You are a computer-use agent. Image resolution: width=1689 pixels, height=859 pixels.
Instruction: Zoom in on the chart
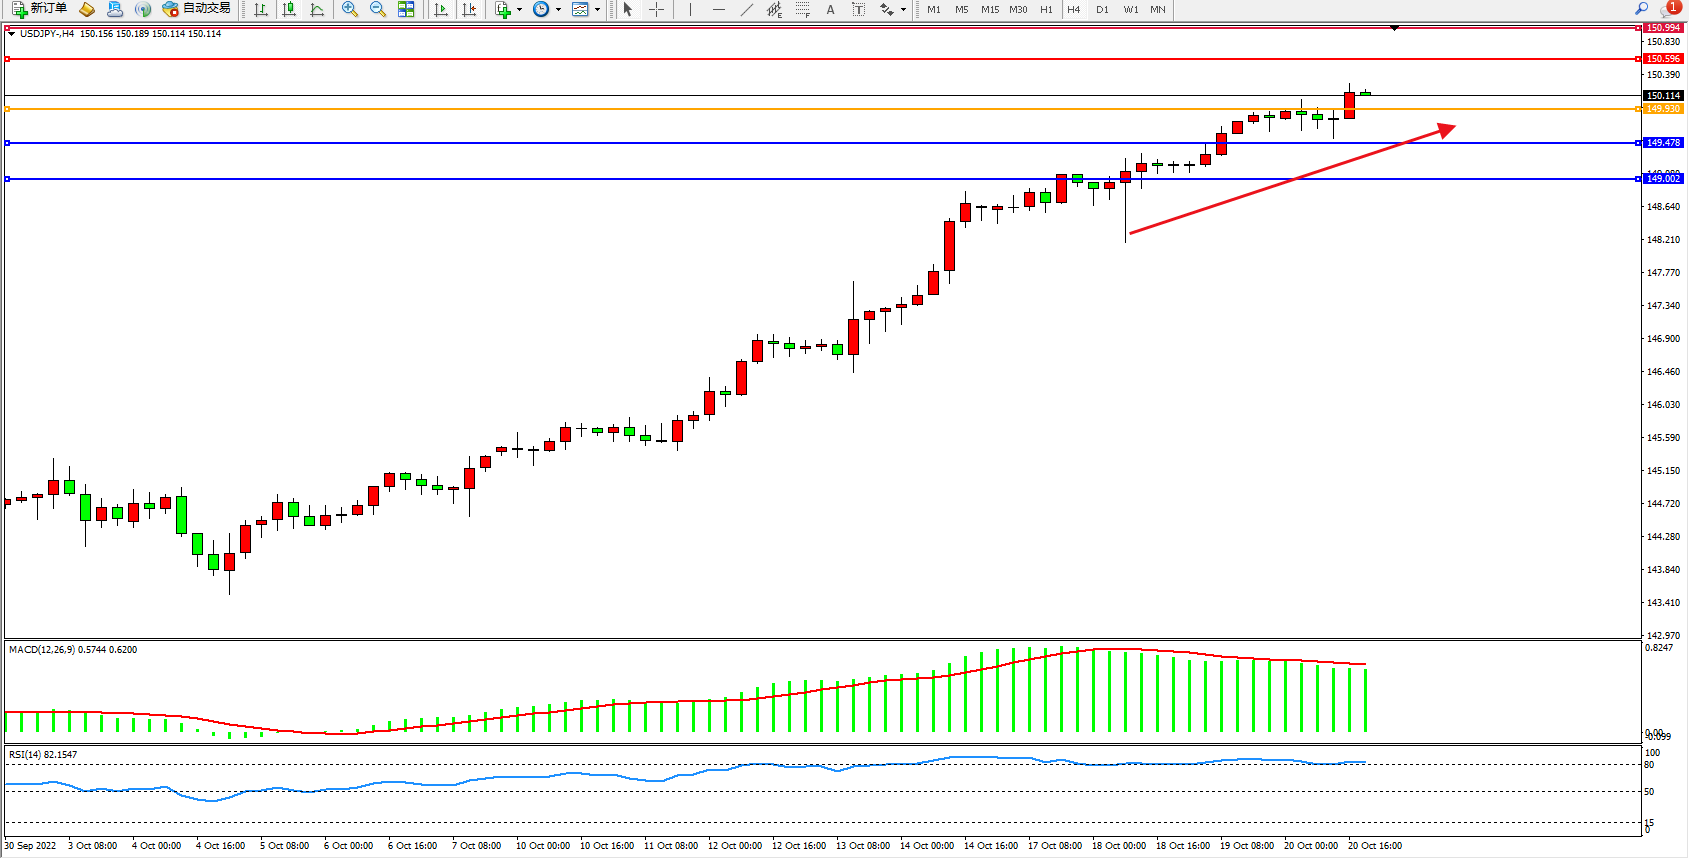tap(350, 9)
